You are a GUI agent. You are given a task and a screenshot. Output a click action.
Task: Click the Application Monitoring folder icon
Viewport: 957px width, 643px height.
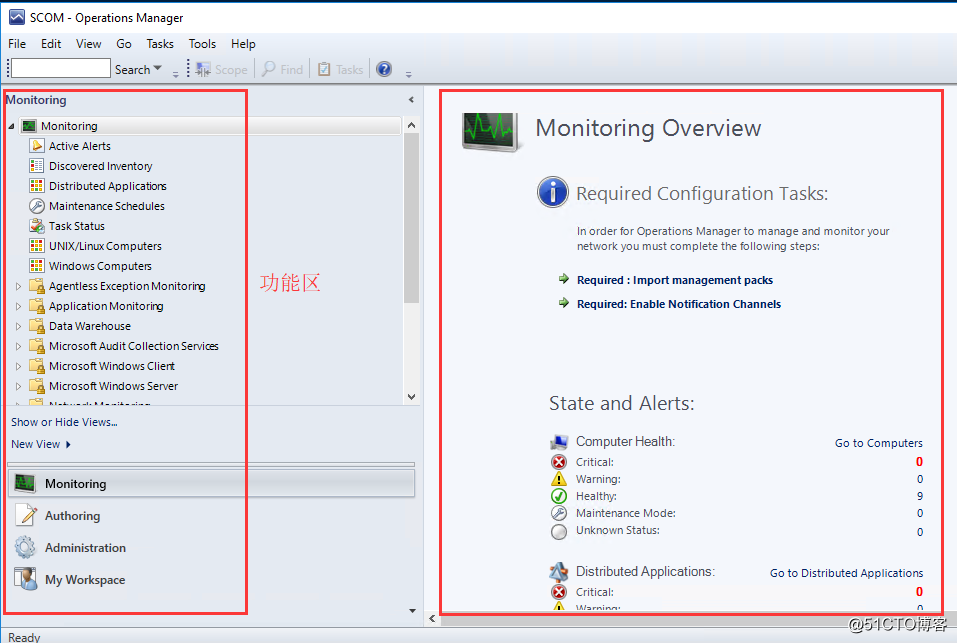coord(37,306)
